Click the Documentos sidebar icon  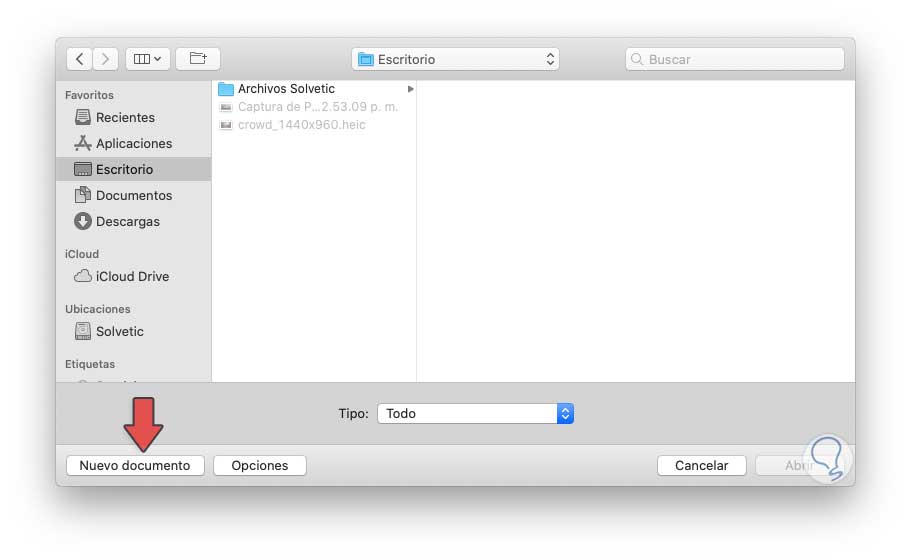tap(83, 195)
